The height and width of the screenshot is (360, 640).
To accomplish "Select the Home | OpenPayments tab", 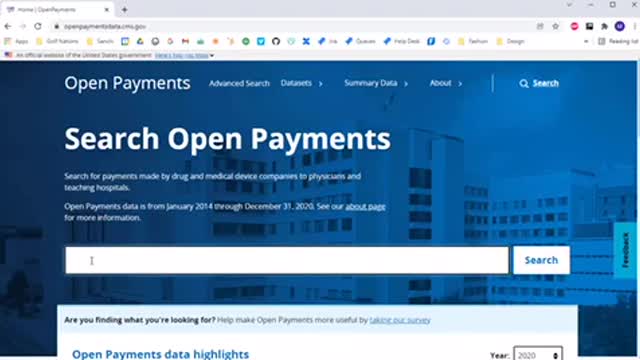I will click(56, 9).
